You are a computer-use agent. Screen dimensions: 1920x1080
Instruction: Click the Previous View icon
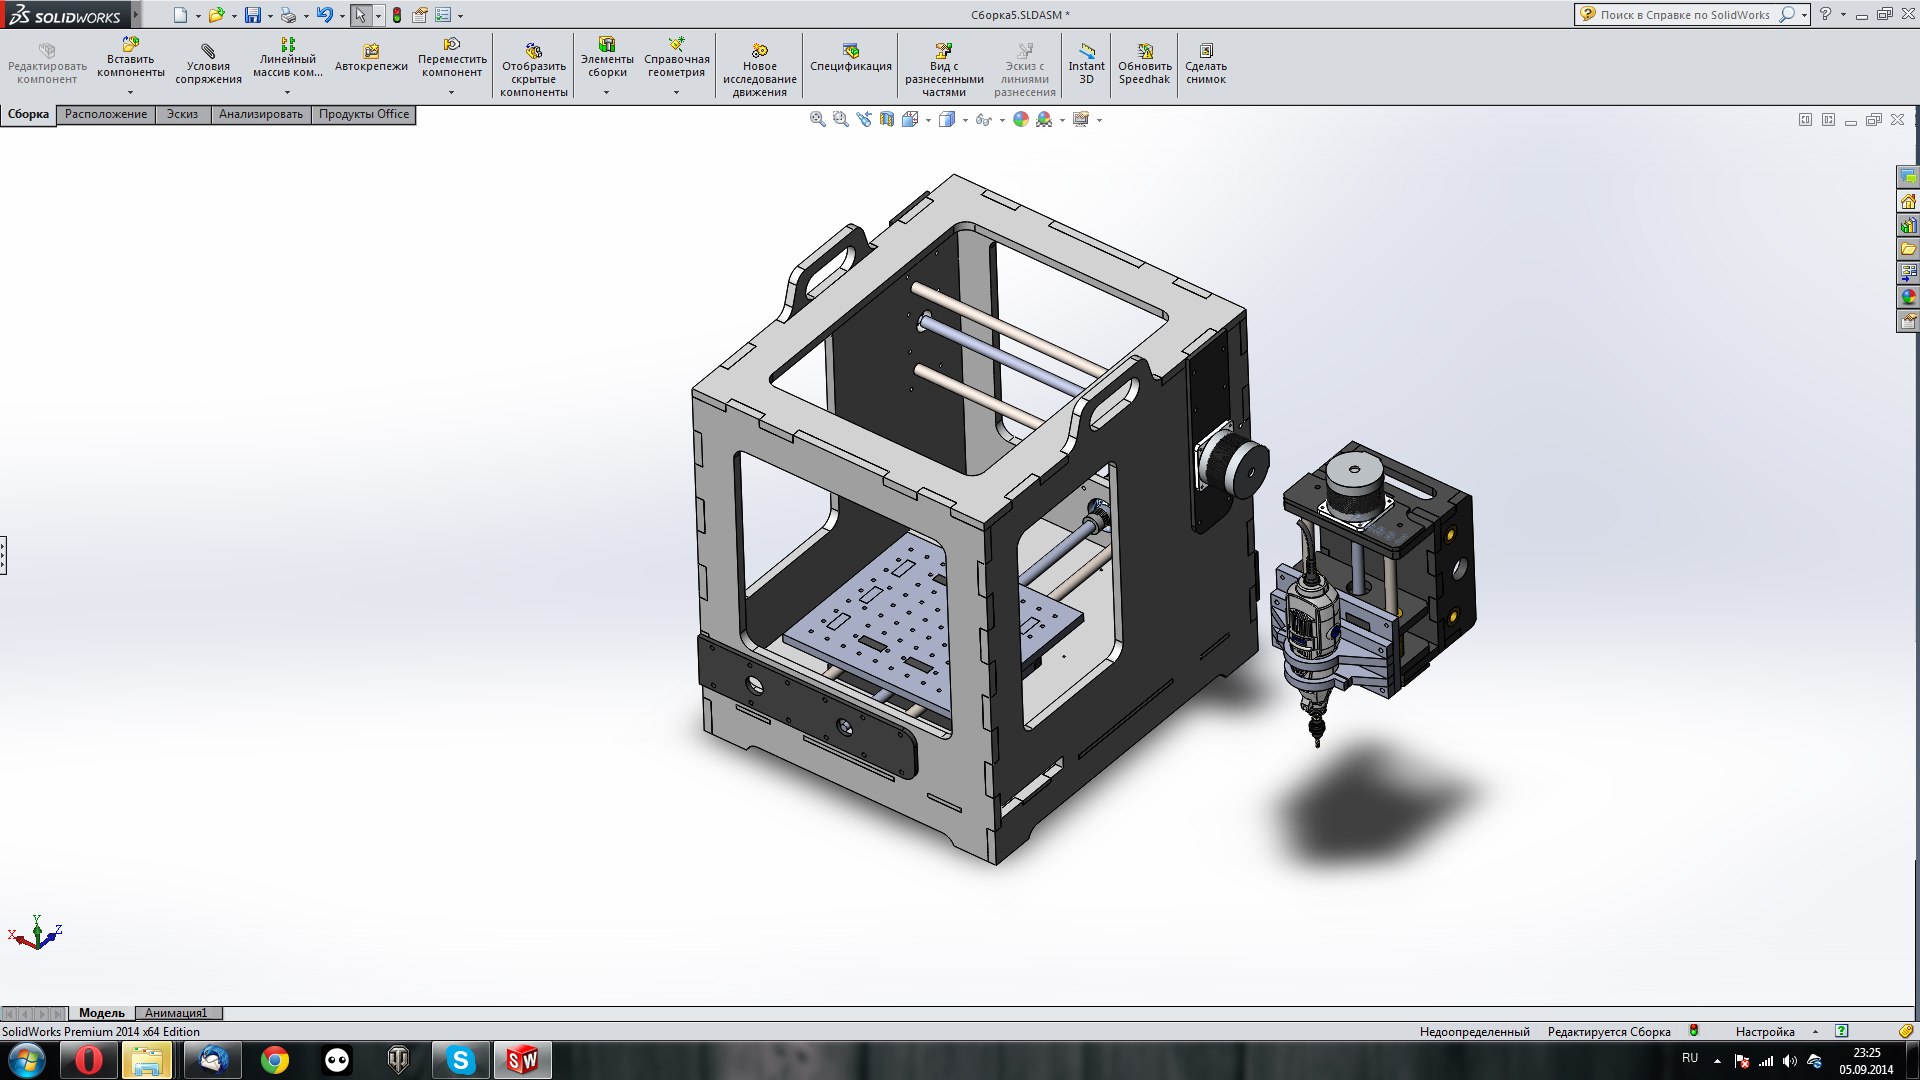[864, 119]
